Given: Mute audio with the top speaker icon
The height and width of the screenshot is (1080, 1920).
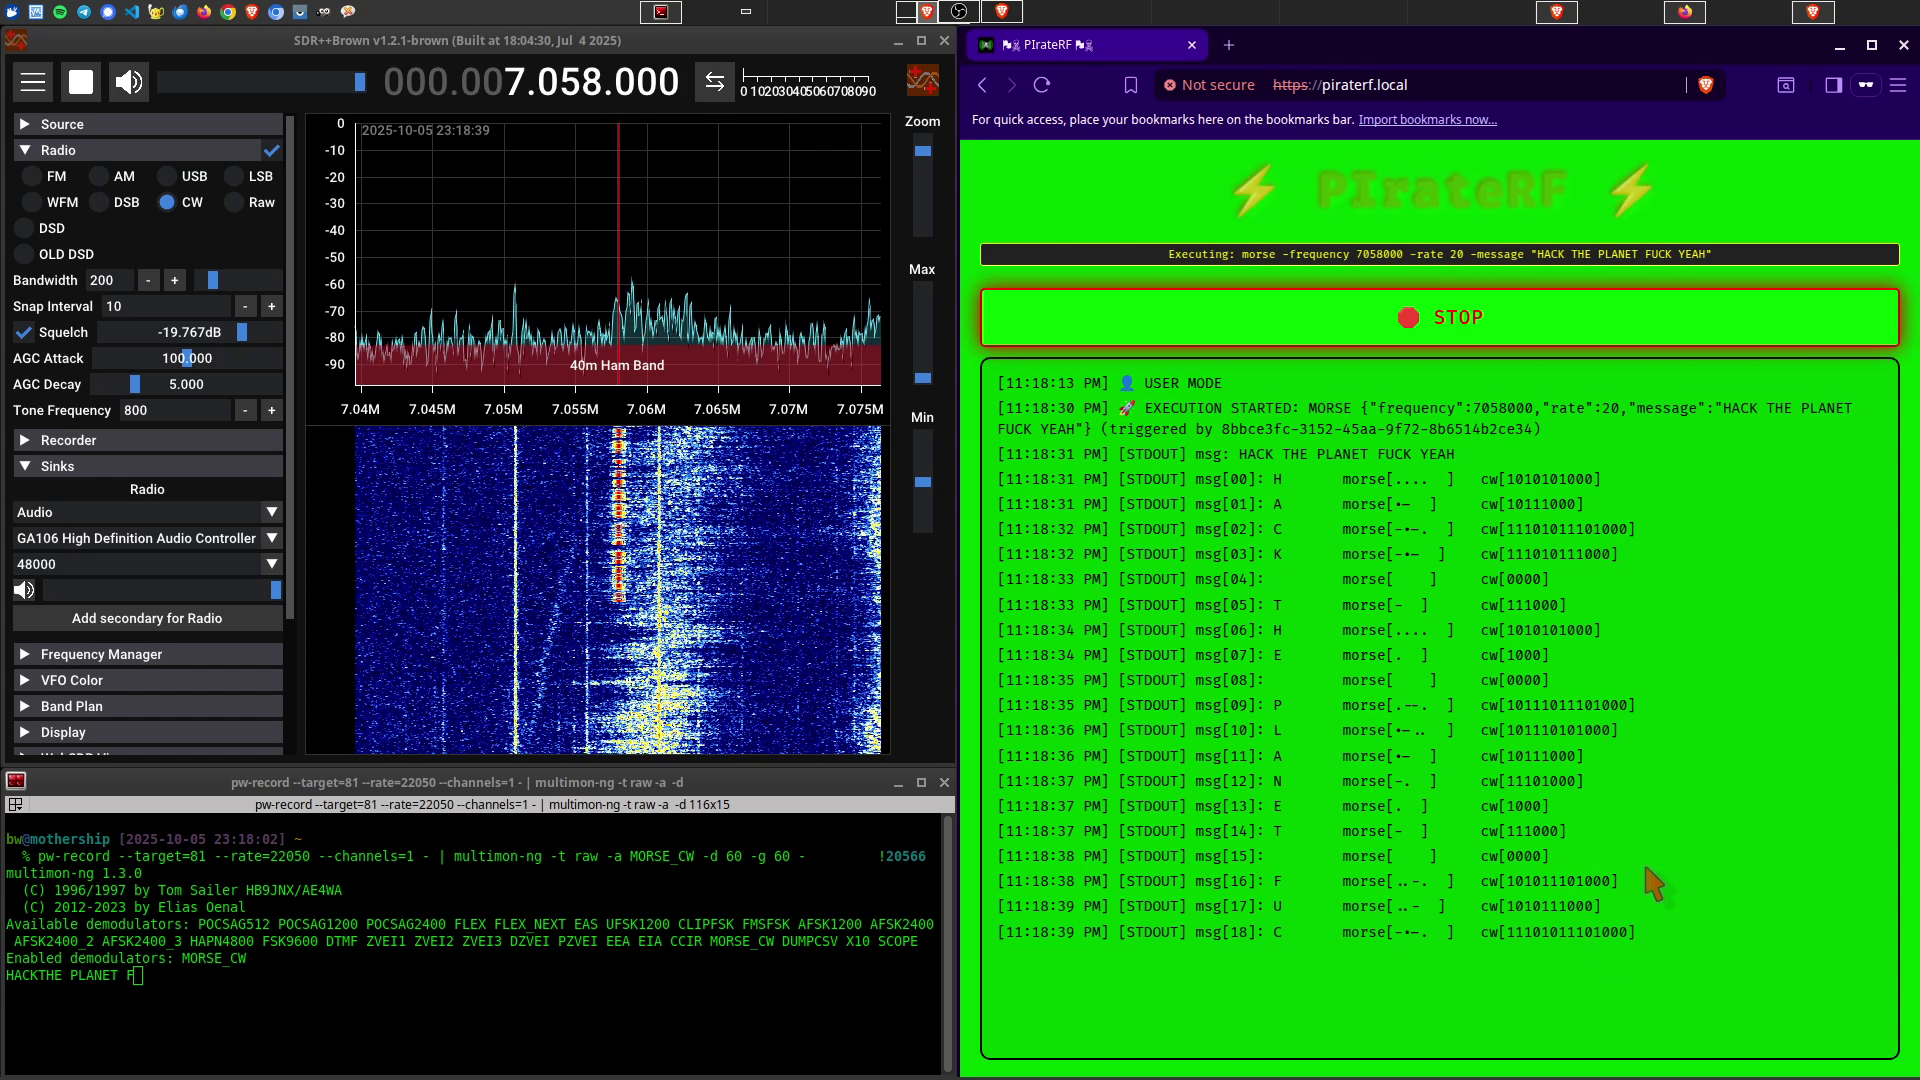Looking at the screenshot, I should tap(129, 82).
